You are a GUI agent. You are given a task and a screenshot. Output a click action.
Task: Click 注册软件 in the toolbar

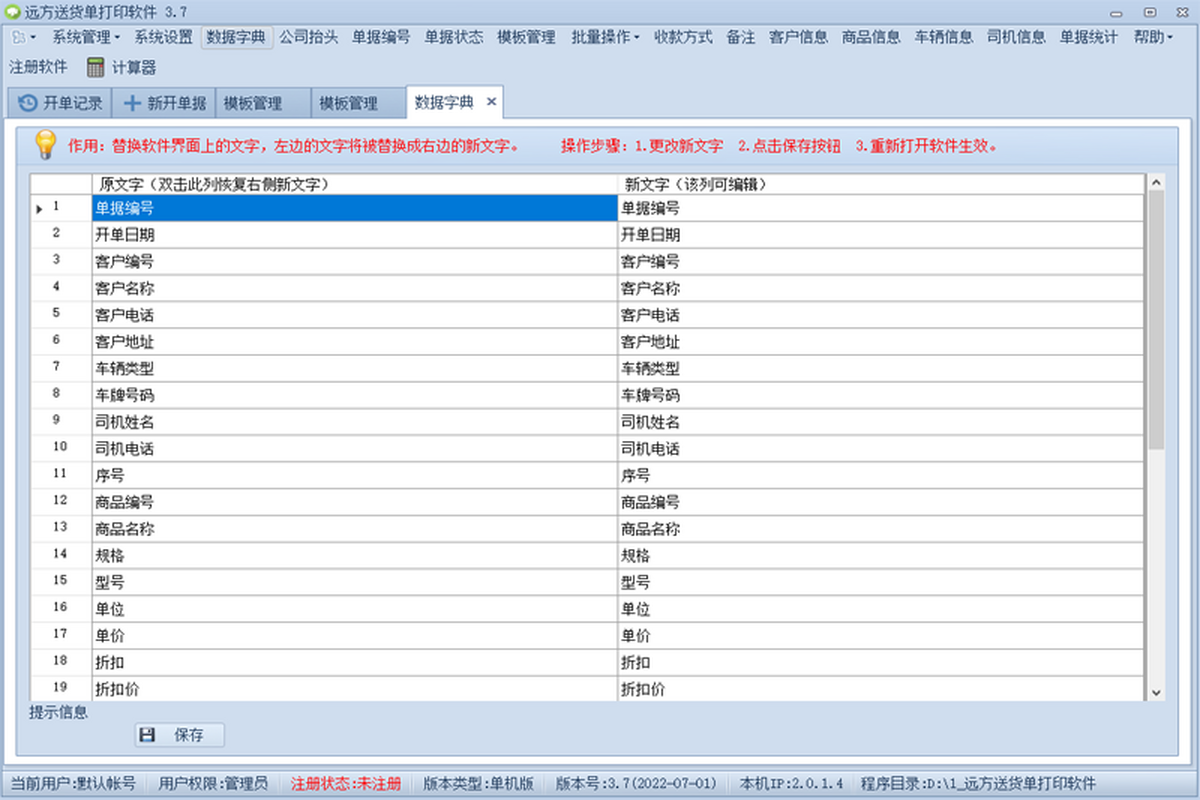[x=38, y=68]
